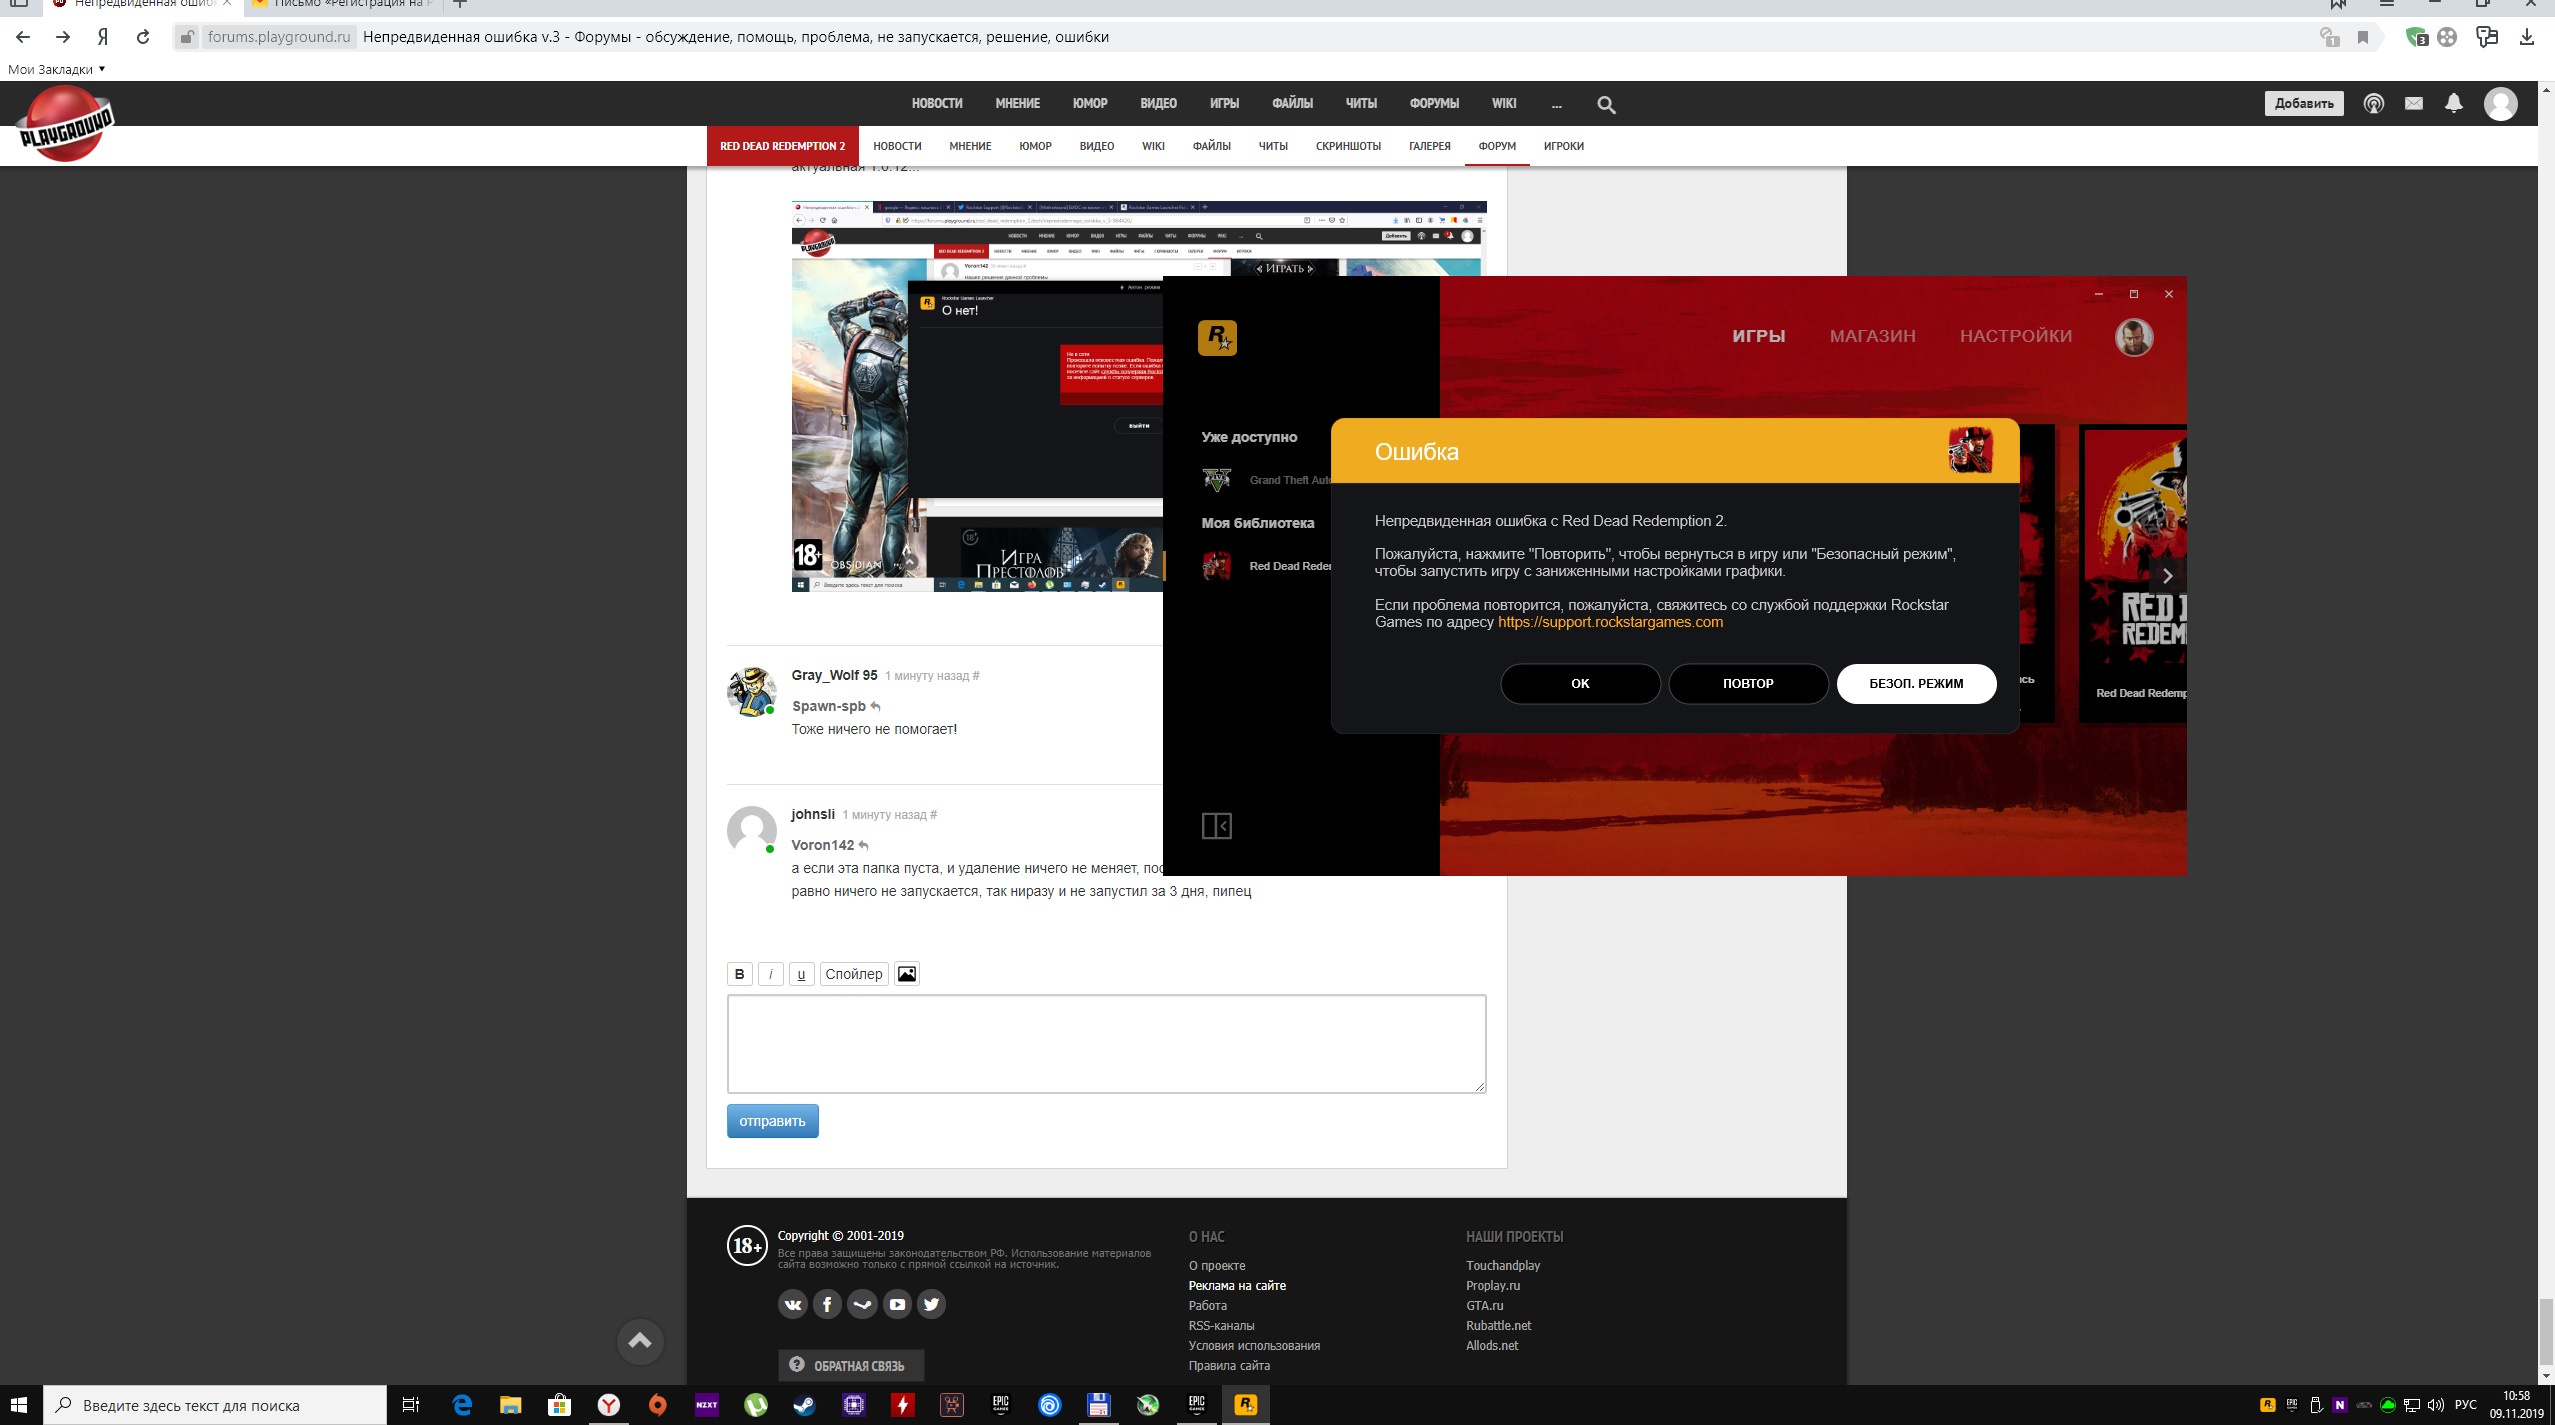This screenshot has height=1425, width=2555.
Task: Toggle italic formatting in reply editor
Action: [x=770, y=974]
